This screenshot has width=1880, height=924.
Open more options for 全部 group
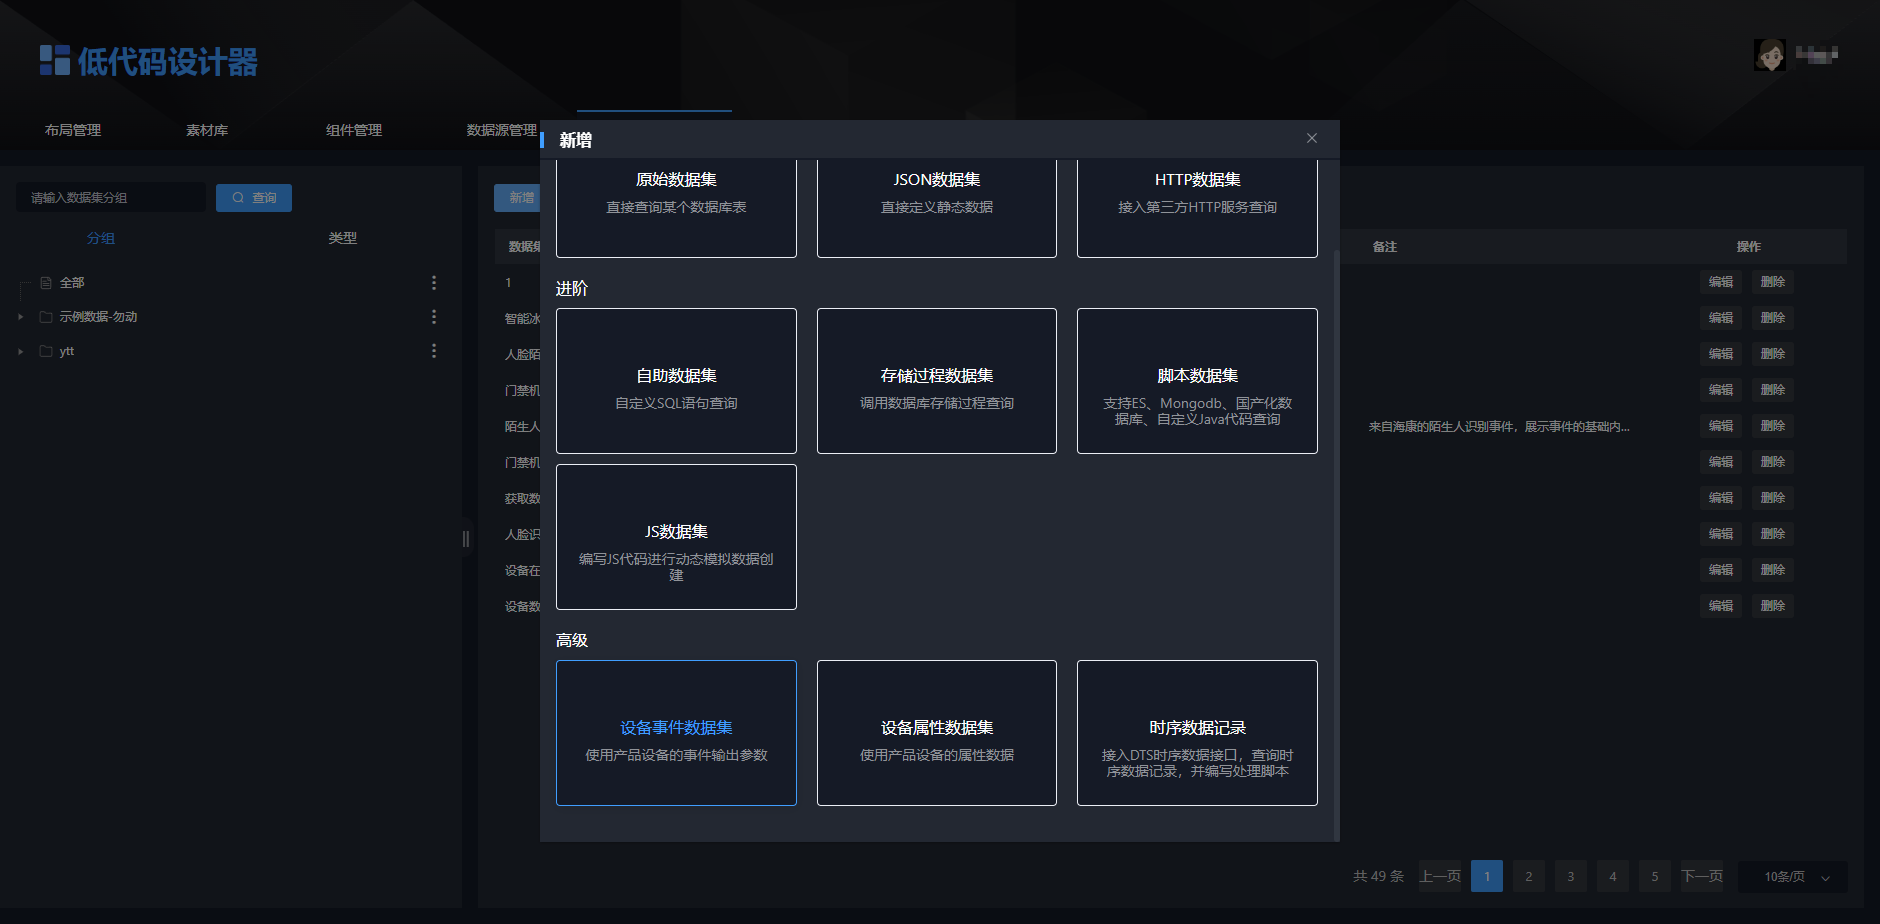click(434, 283)
